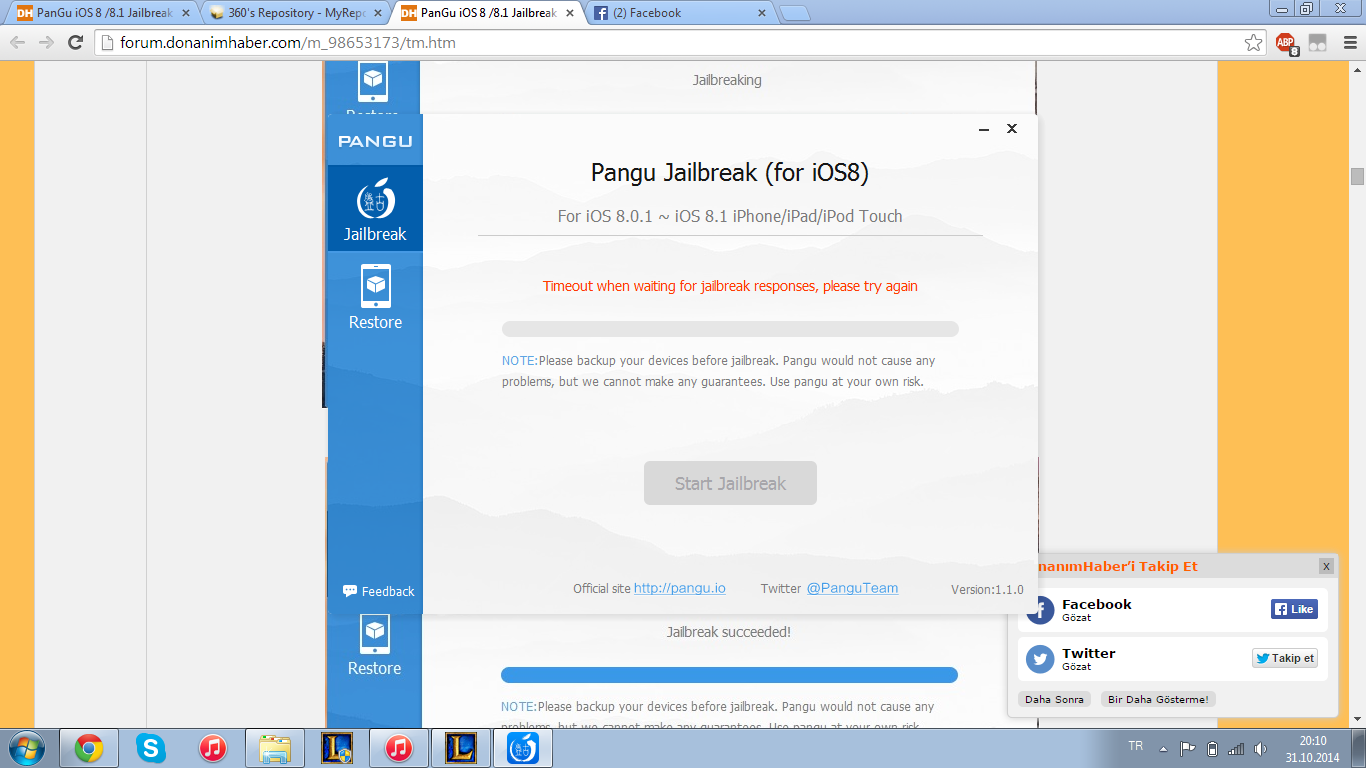1366x768 pixels.
Task: Open the Adblock Plus extension icon
Action: (x=1287, y=43)
